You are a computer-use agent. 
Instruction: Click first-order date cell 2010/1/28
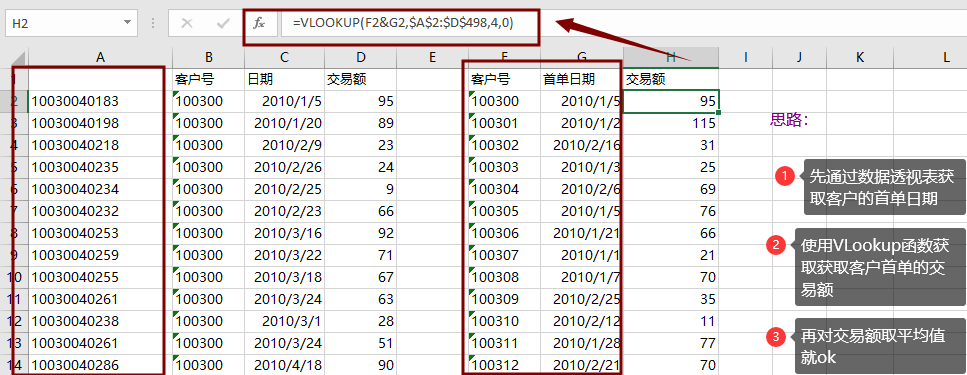pyautogui.click(x=582, y=344)
